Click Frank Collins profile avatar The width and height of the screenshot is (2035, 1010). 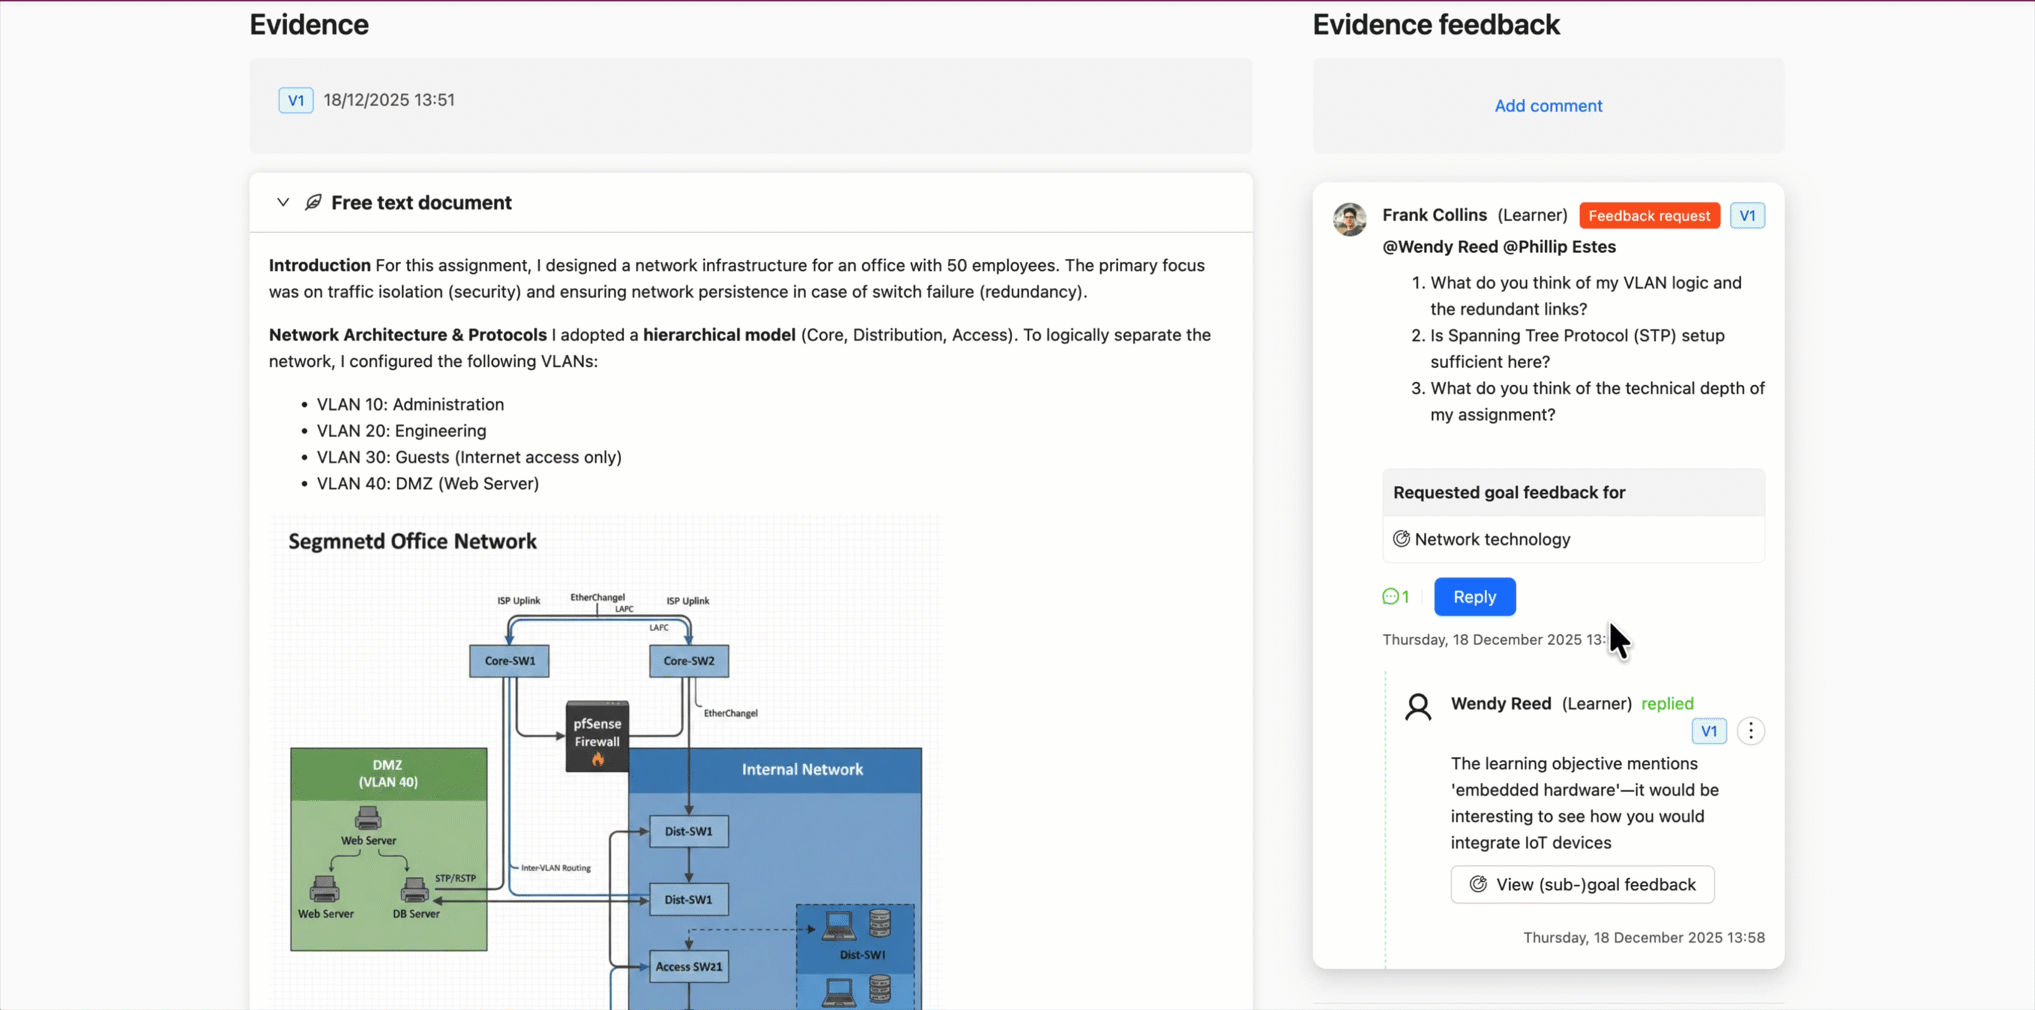click(1349, 219)
